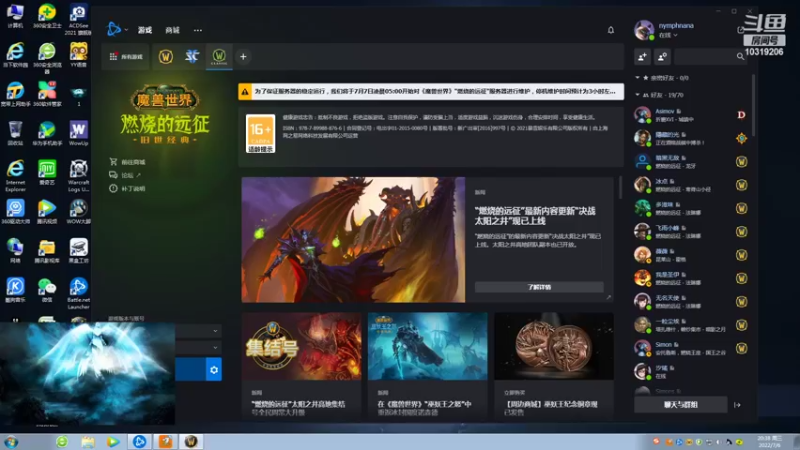Open Internet Explorer desktop icon
The width and height of the screenshot is (800, 450).
[x=15, y=176]
